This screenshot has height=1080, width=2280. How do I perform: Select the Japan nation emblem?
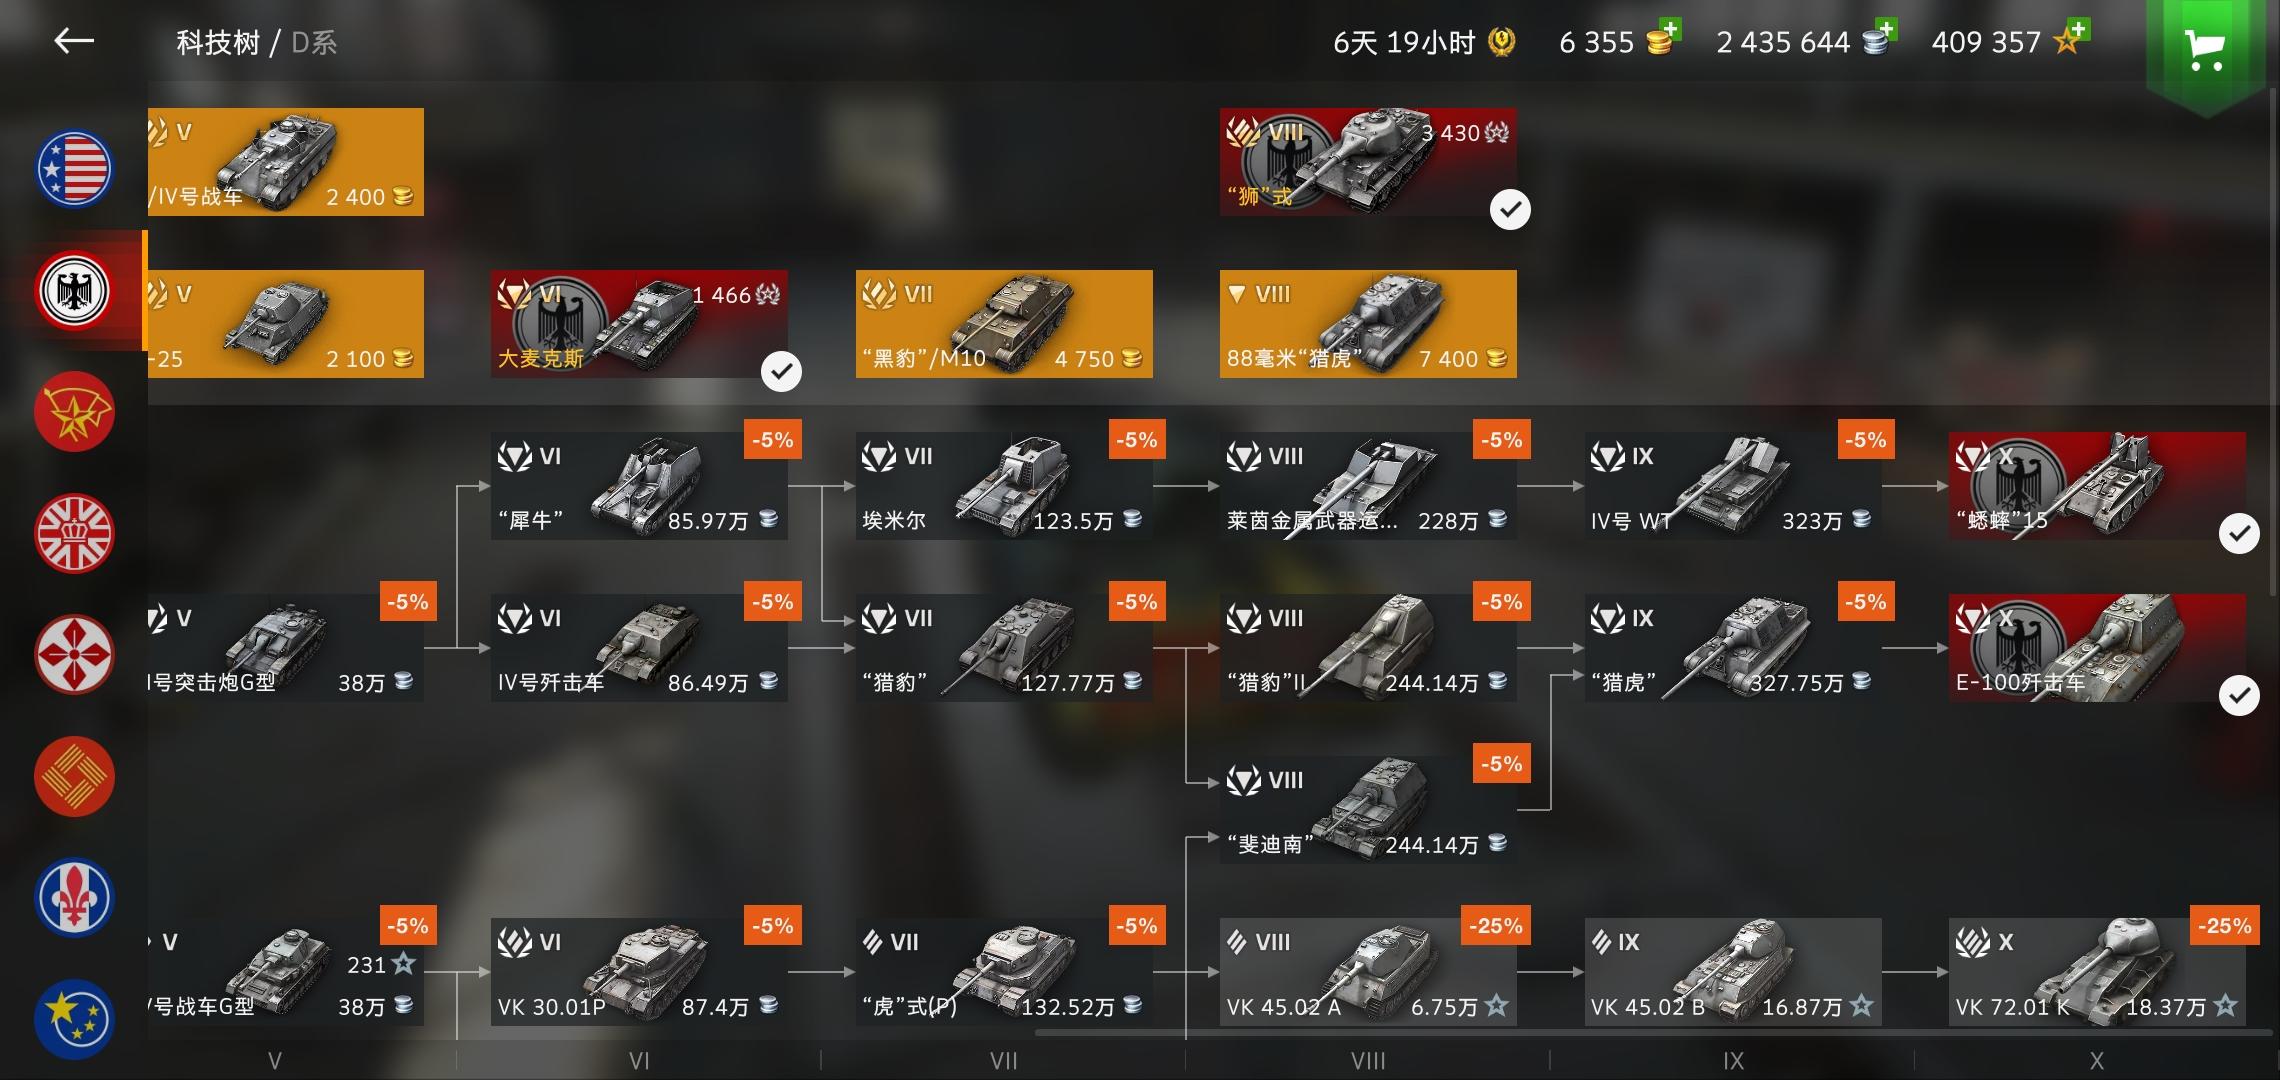(x=74, y=655)
